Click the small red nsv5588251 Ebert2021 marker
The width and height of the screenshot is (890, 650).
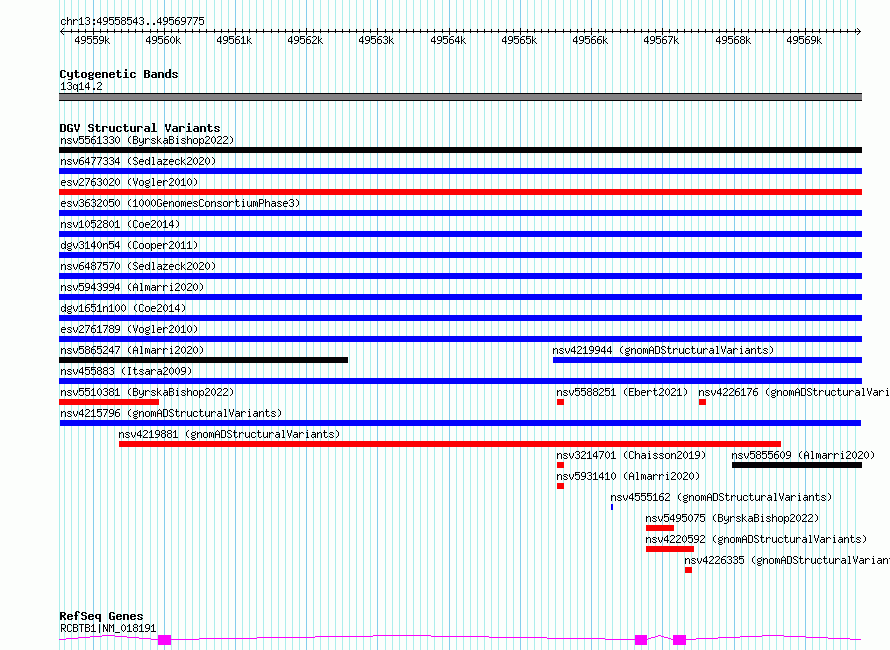[560, 402]
